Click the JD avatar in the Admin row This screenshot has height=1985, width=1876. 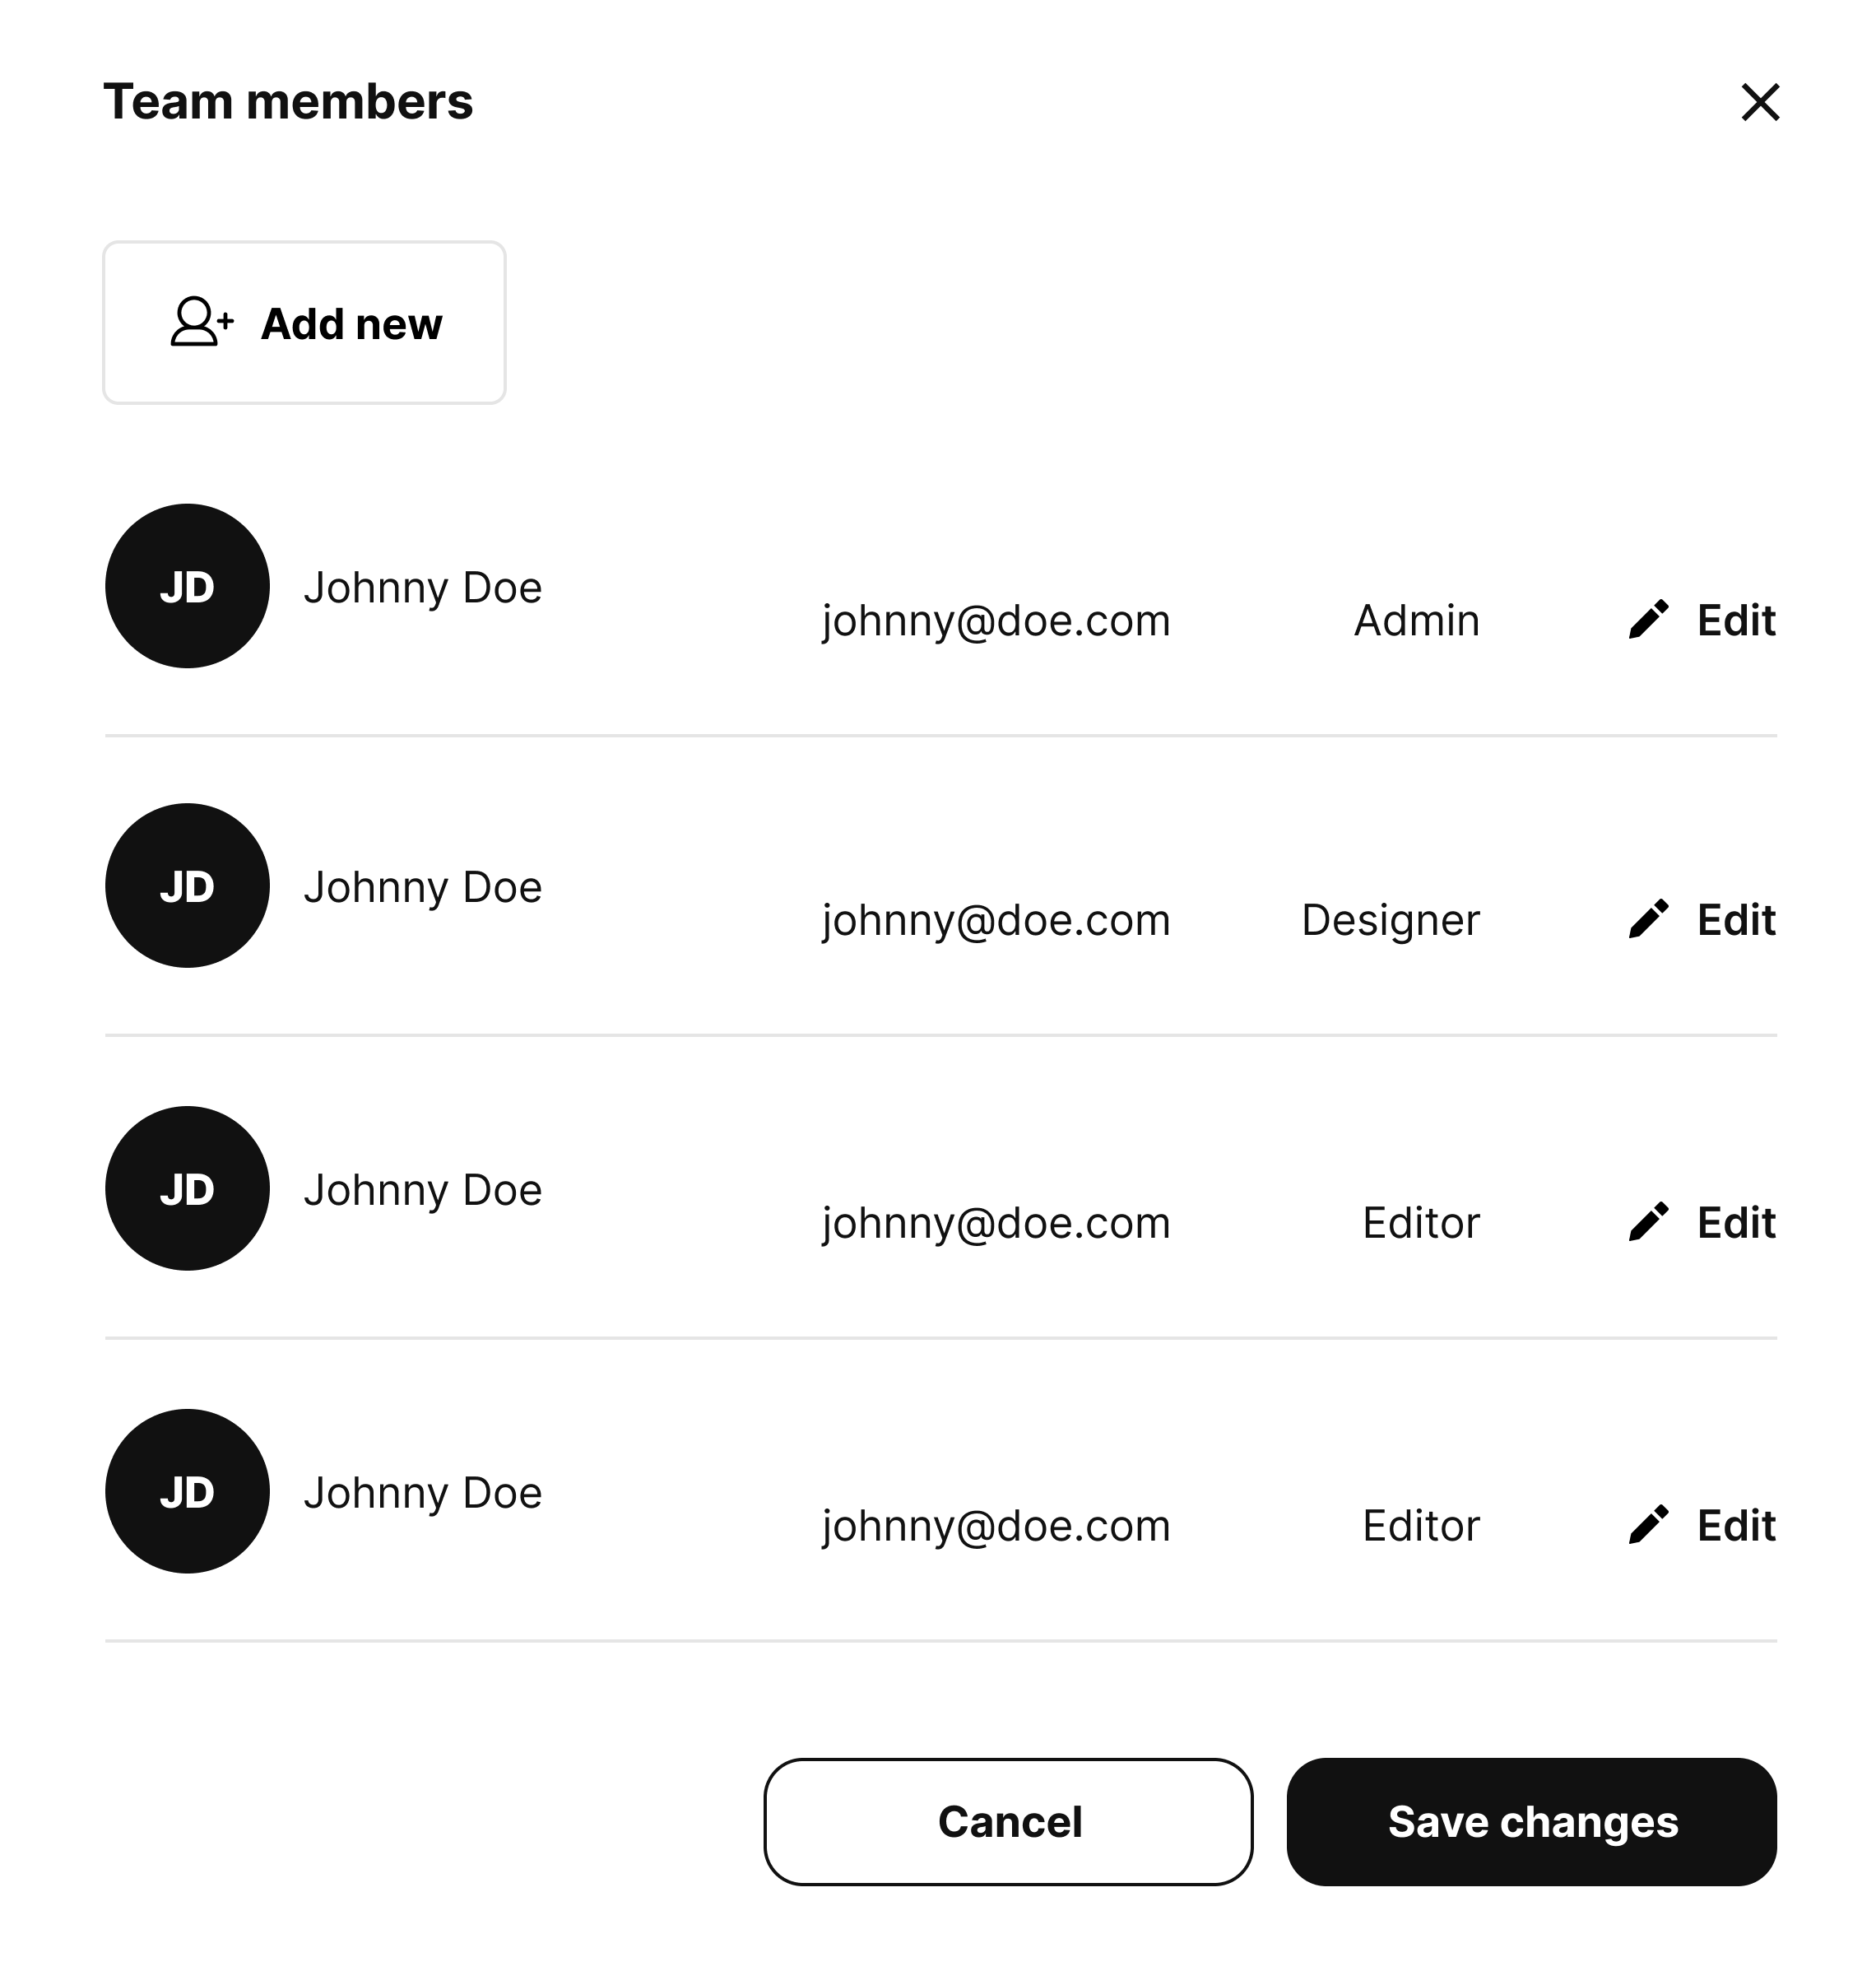tap(187, 586)
